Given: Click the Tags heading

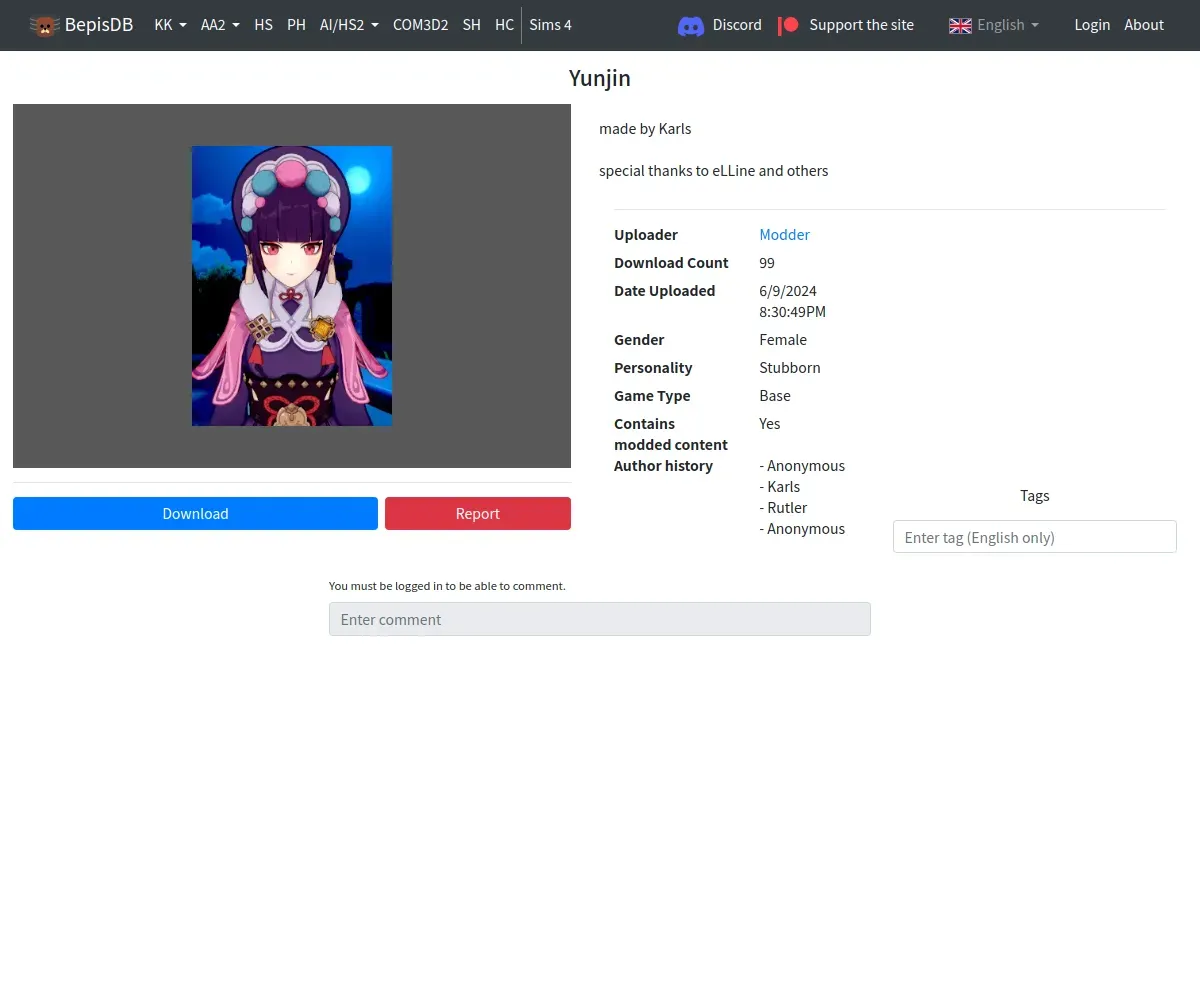Looking at the screenshot, I should 1035,495.
